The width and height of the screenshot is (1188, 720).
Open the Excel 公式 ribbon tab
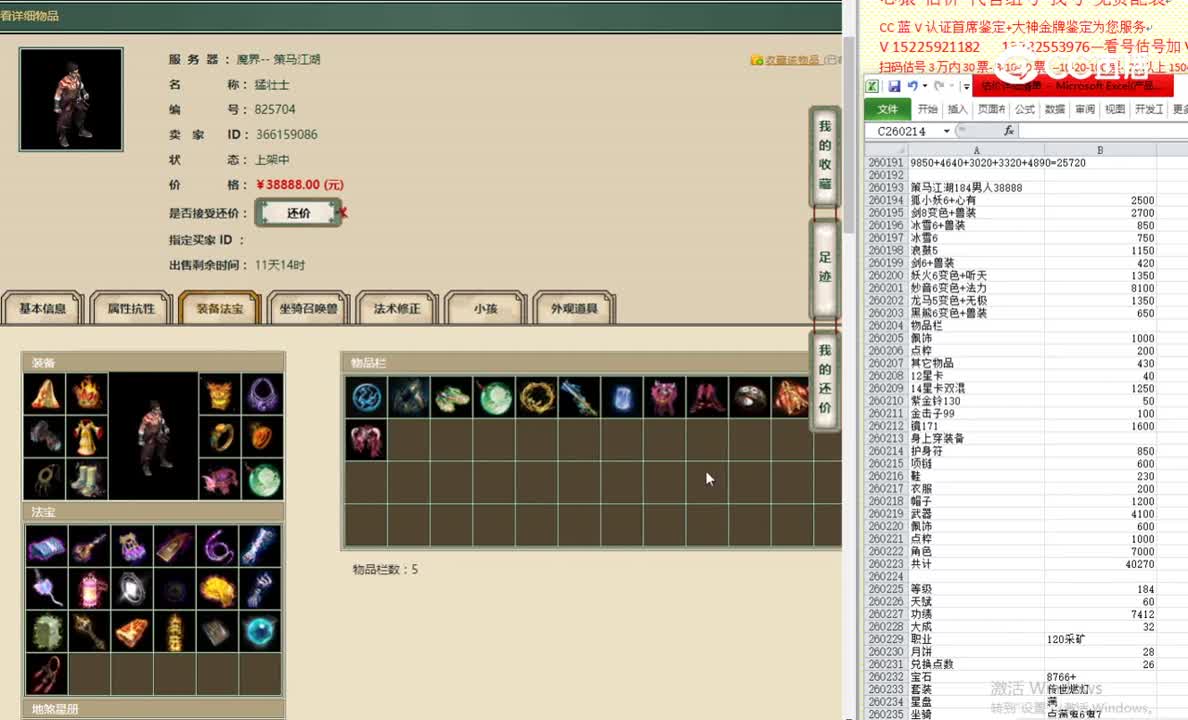click(x=1025, y=109)
